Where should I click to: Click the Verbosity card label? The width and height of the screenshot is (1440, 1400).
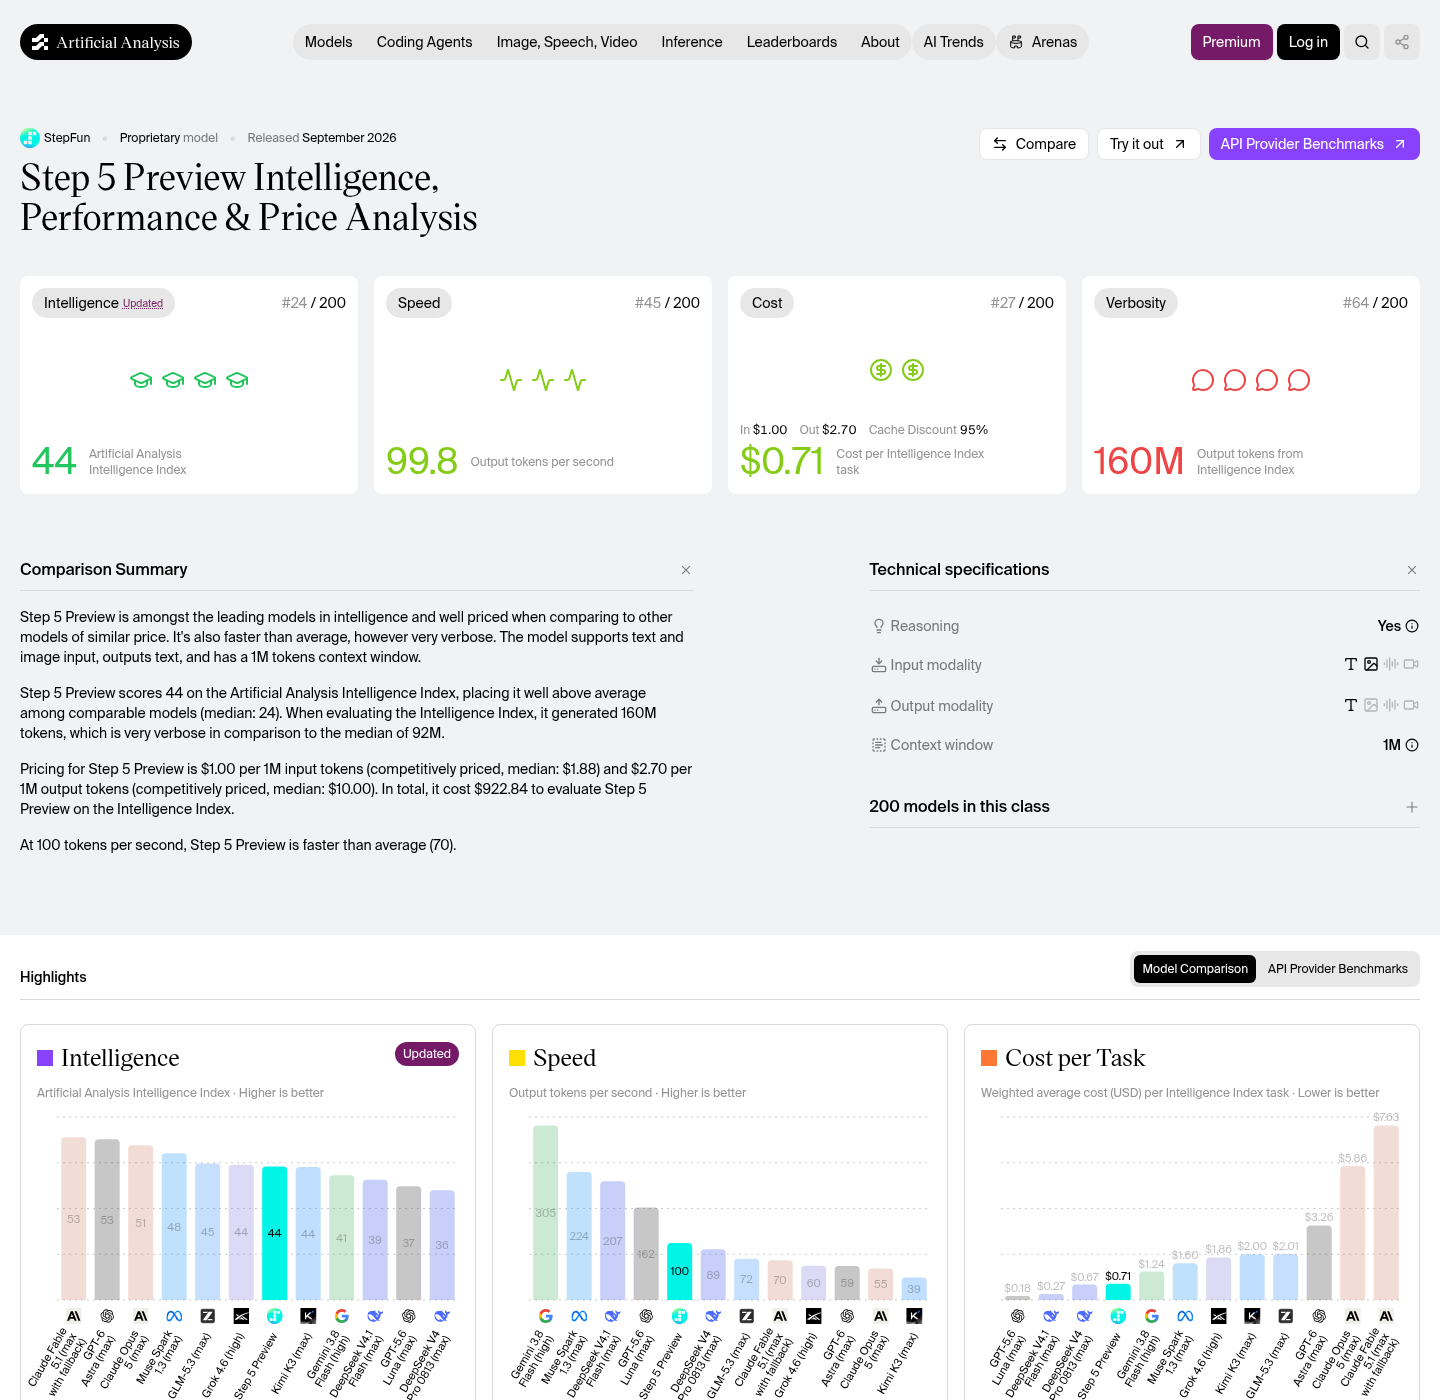[x=1136, y=303]
